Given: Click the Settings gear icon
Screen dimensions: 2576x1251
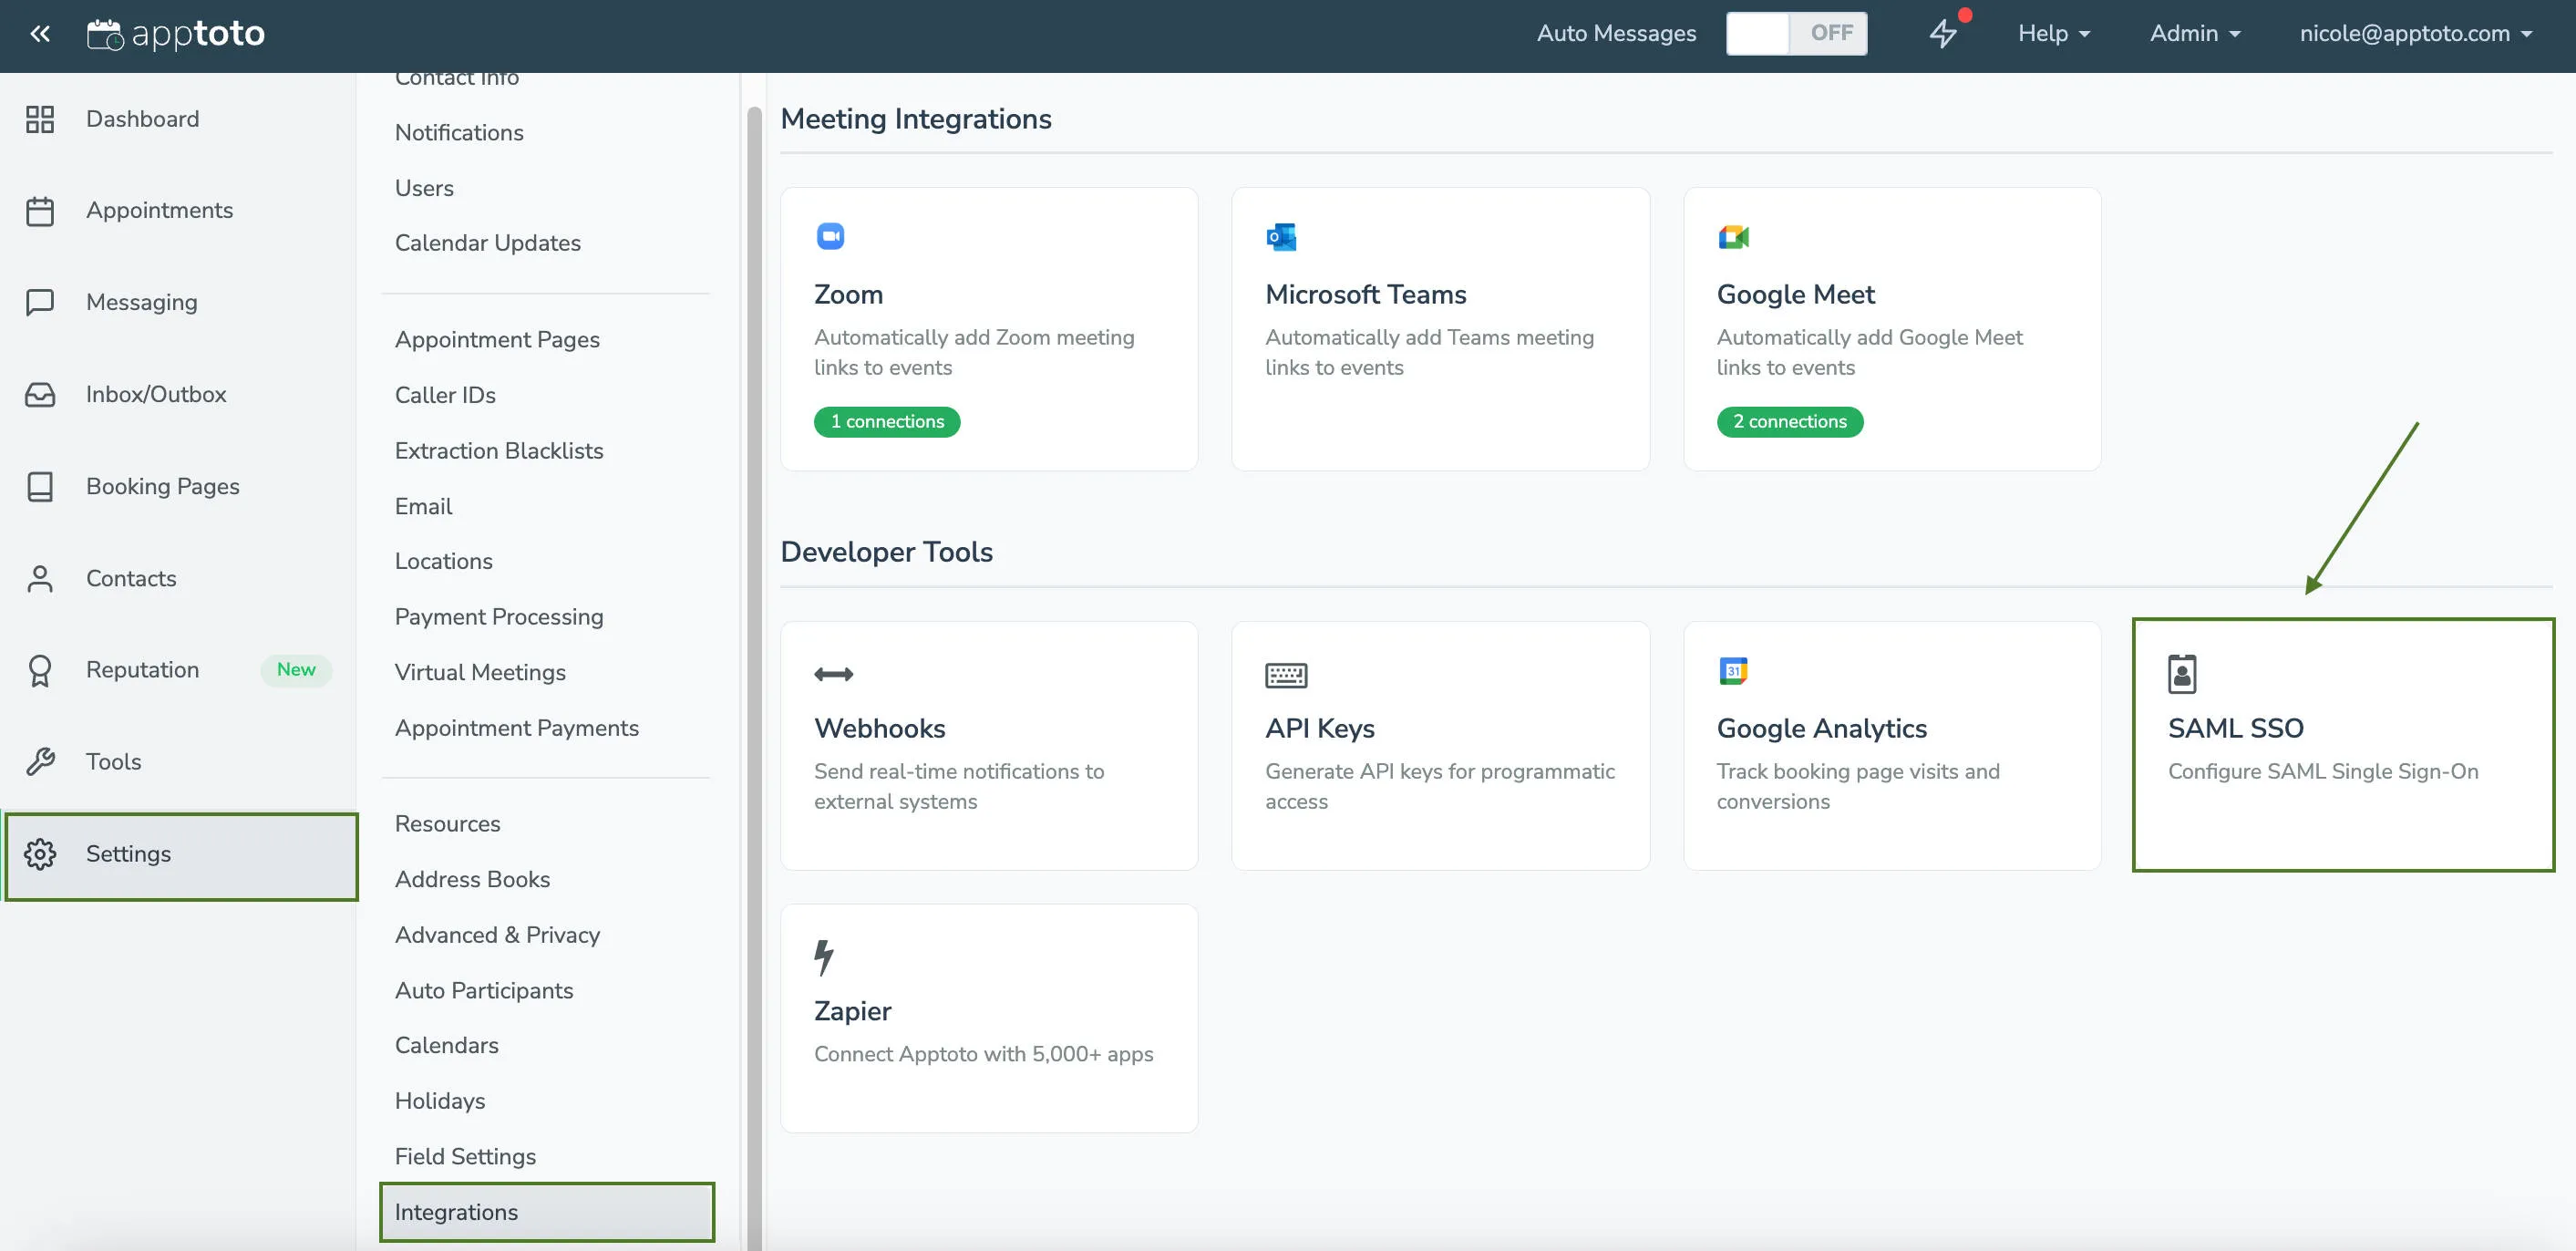Looking at the screenshot, I should tap(40, 854).
